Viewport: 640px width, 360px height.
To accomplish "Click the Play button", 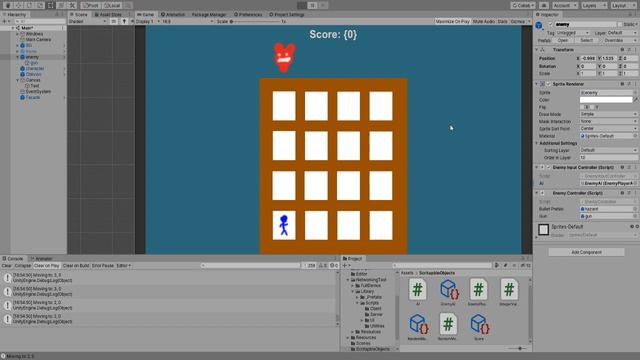I will tap(302, 5).
